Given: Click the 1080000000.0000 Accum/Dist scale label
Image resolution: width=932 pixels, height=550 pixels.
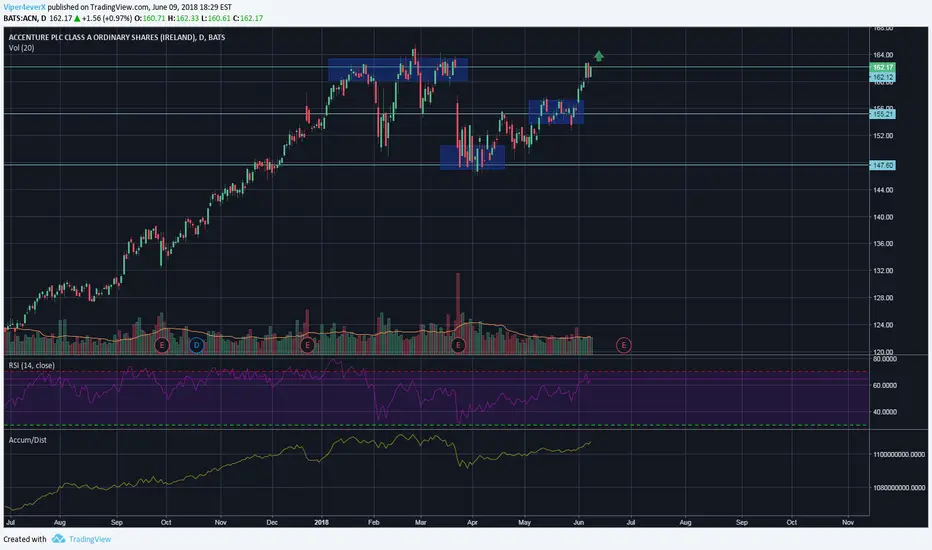Looking at the screenshot, I should point(899,488).
